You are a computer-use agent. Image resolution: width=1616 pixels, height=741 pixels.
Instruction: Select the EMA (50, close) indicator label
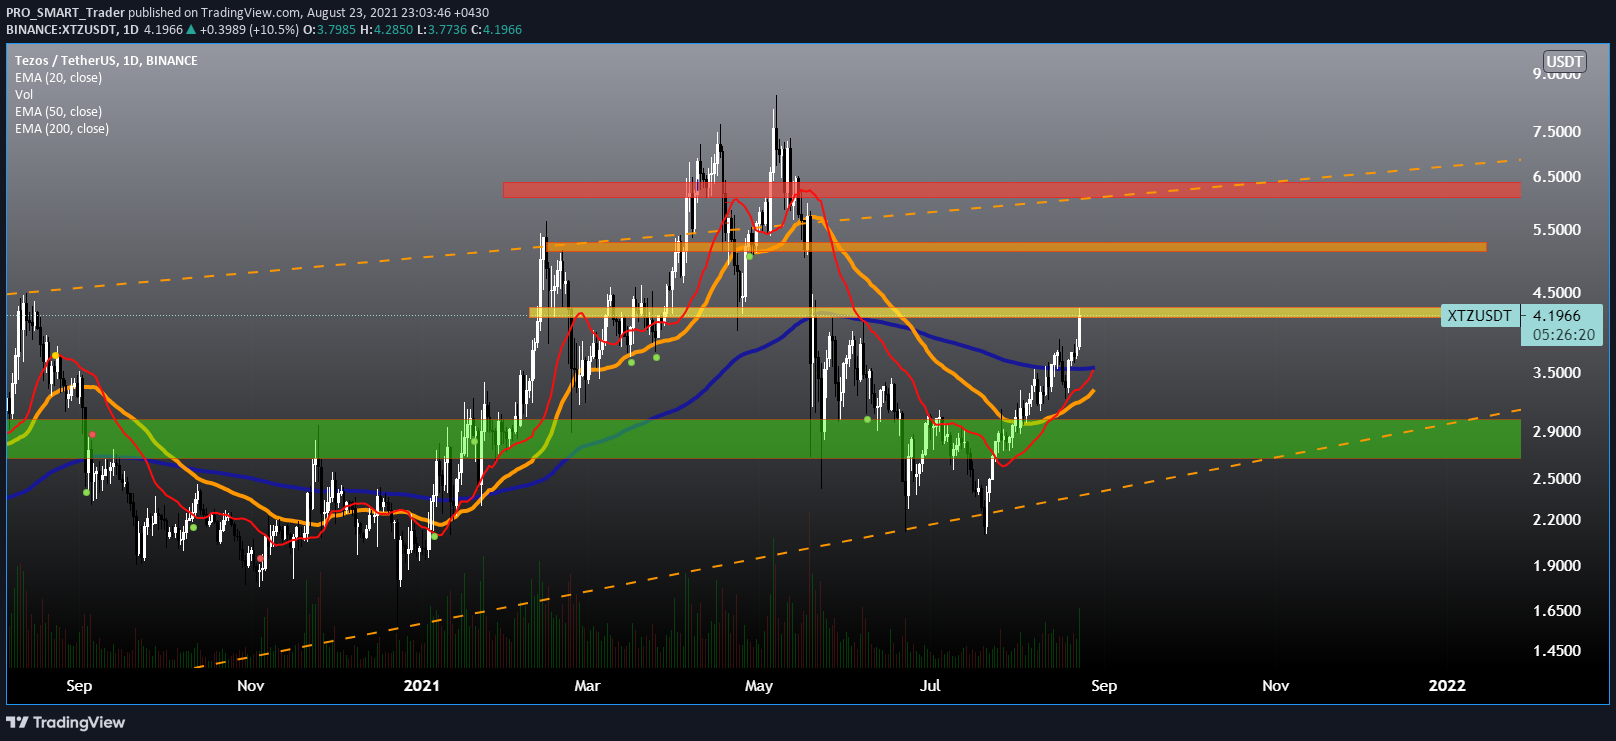click(58, 112)
